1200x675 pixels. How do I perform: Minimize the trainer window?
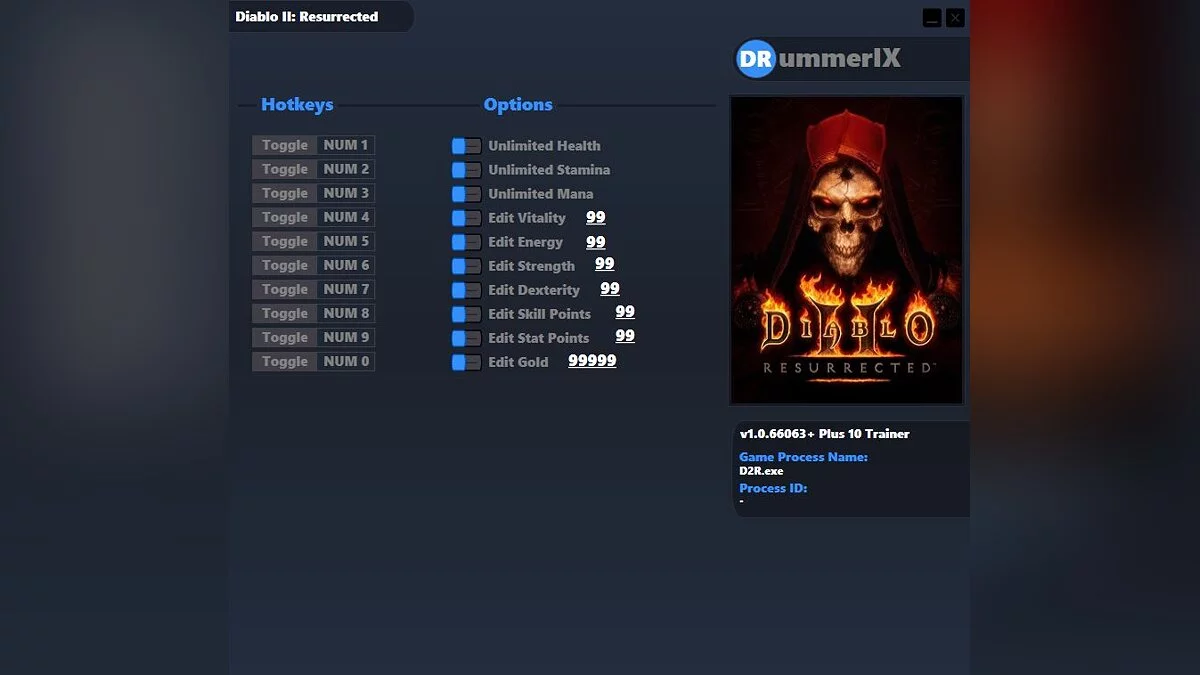click(x=932, y=17)
